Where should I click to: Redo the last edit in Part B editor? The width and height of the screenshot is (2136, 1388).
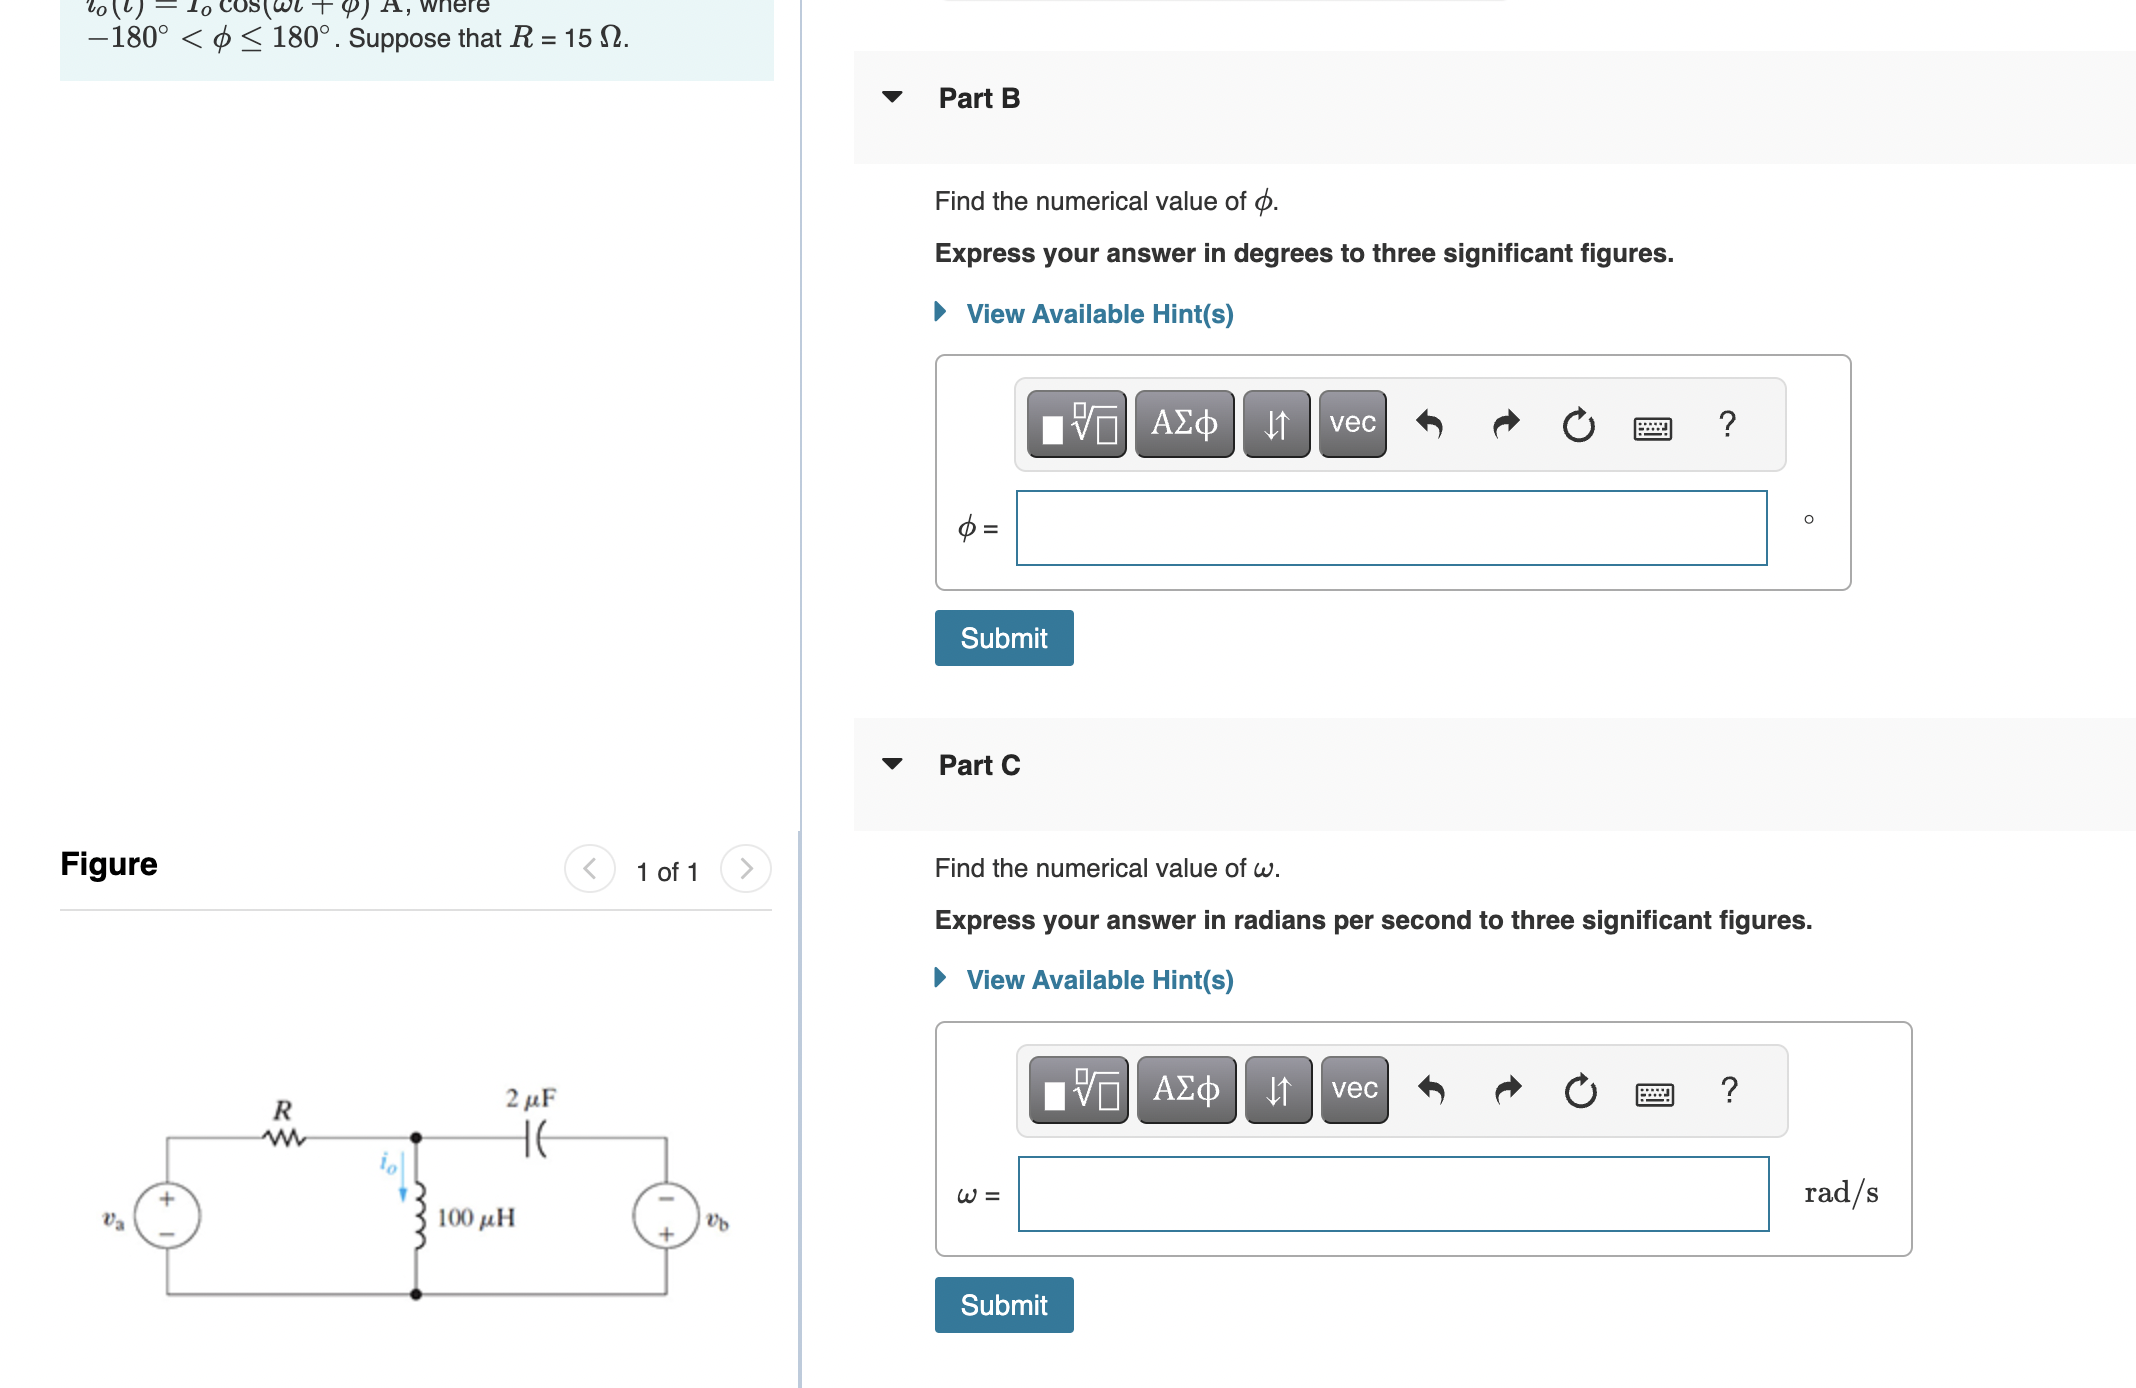click(x=1504, y=423)
